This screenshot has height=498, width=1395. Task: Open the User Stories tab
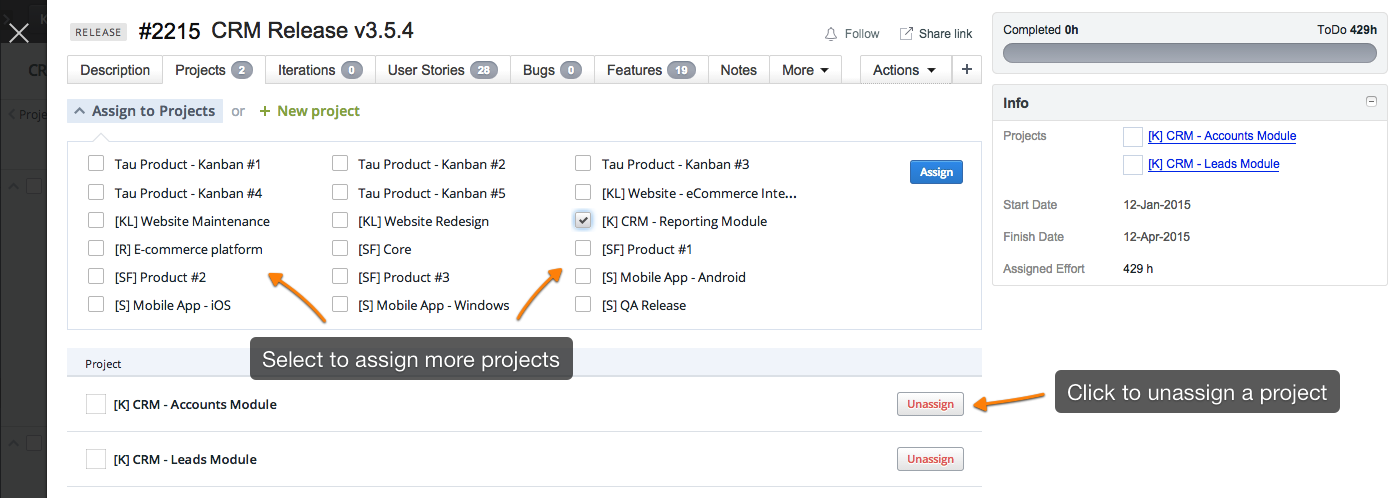tap(442, 70)
